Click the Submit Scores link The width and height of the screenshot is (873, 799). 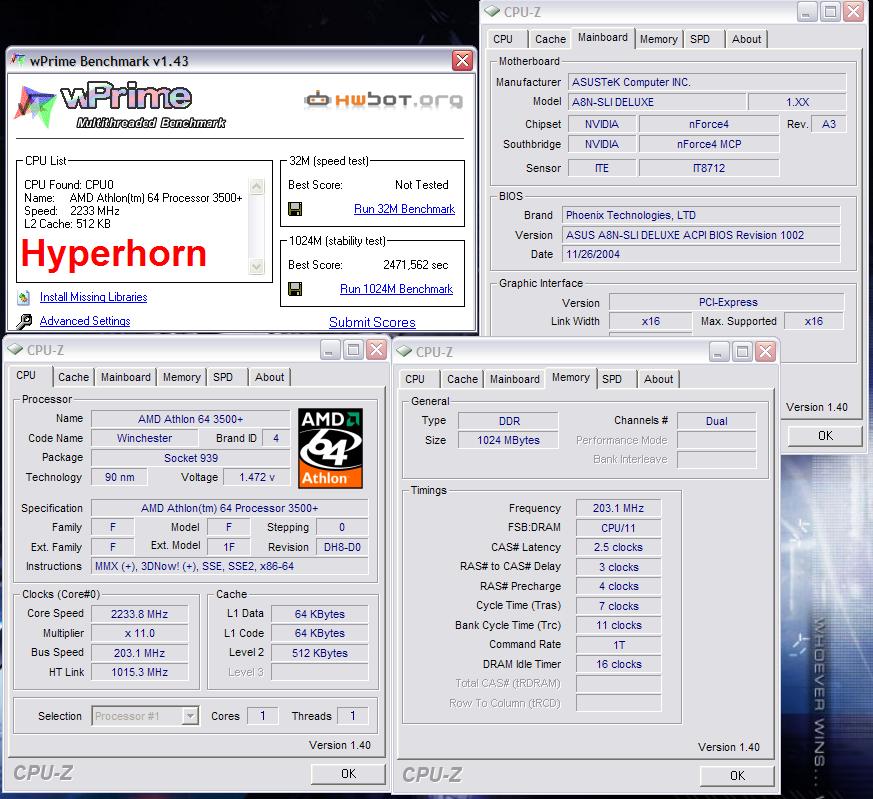(x=372, y=322)
